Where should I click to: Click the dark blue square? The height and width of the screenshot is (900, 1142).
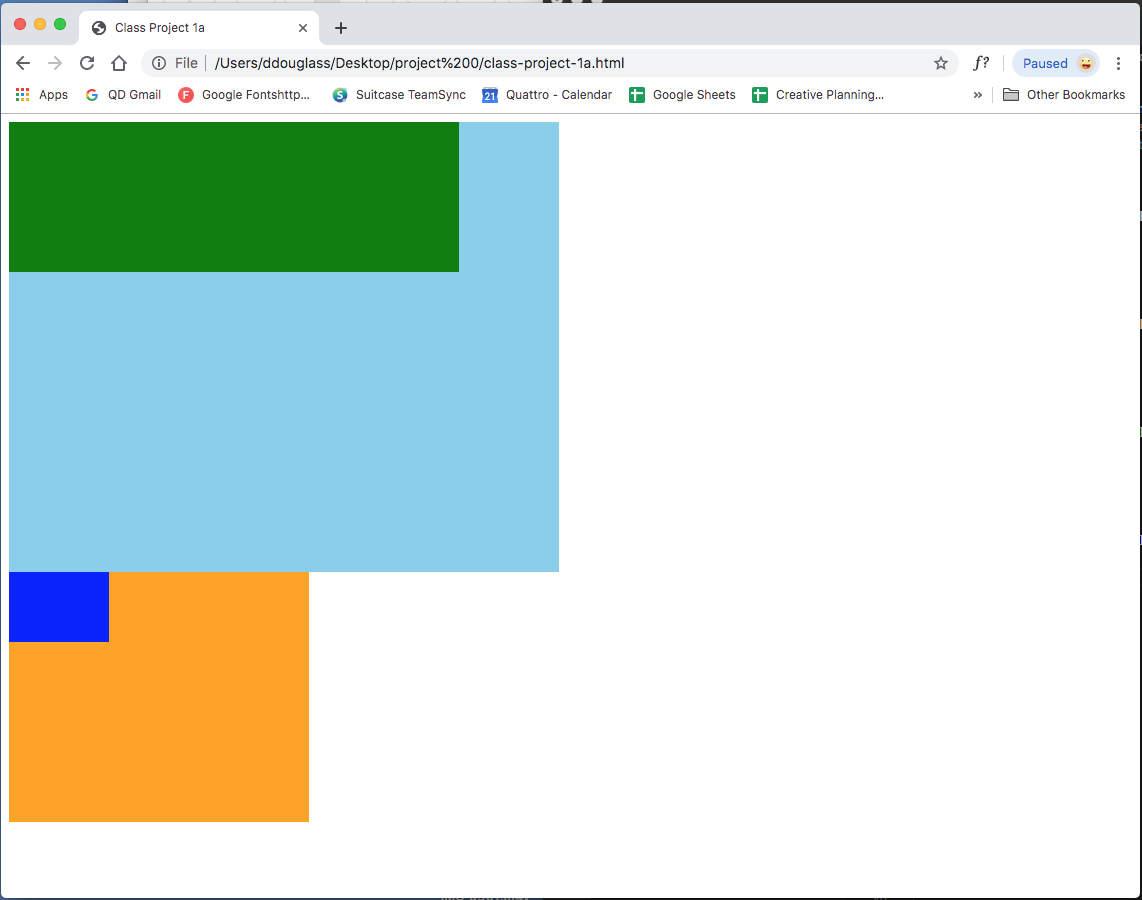pos(59,607)
